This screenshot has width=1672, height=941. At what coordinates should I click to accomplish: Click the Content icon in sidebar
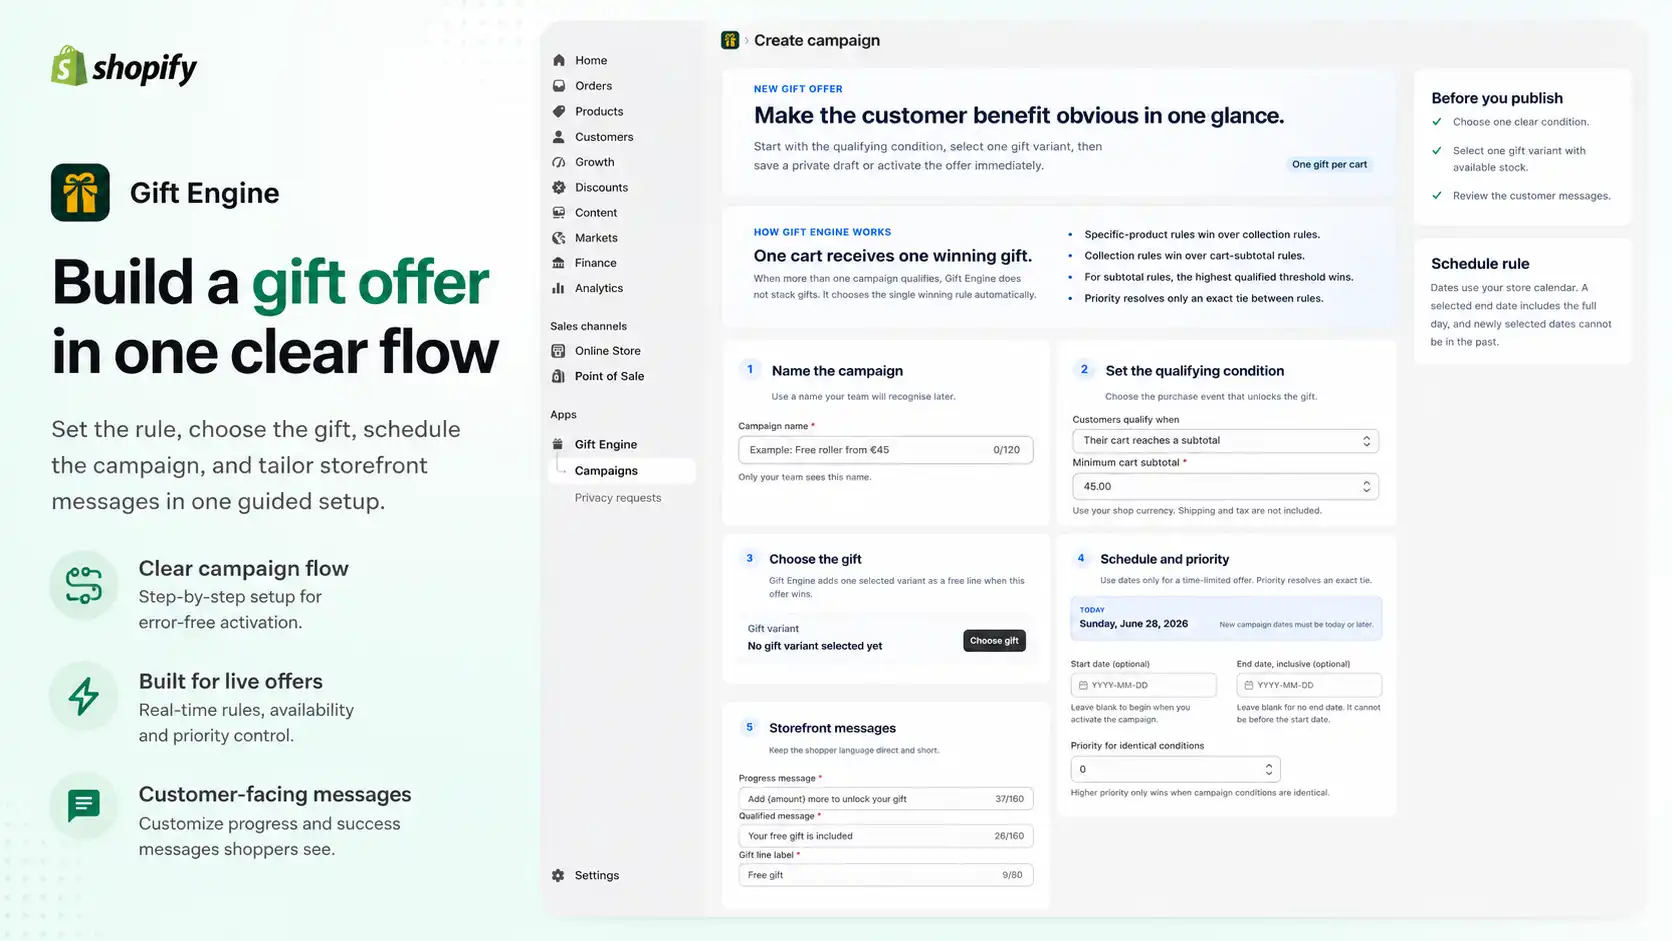(559, 213)
